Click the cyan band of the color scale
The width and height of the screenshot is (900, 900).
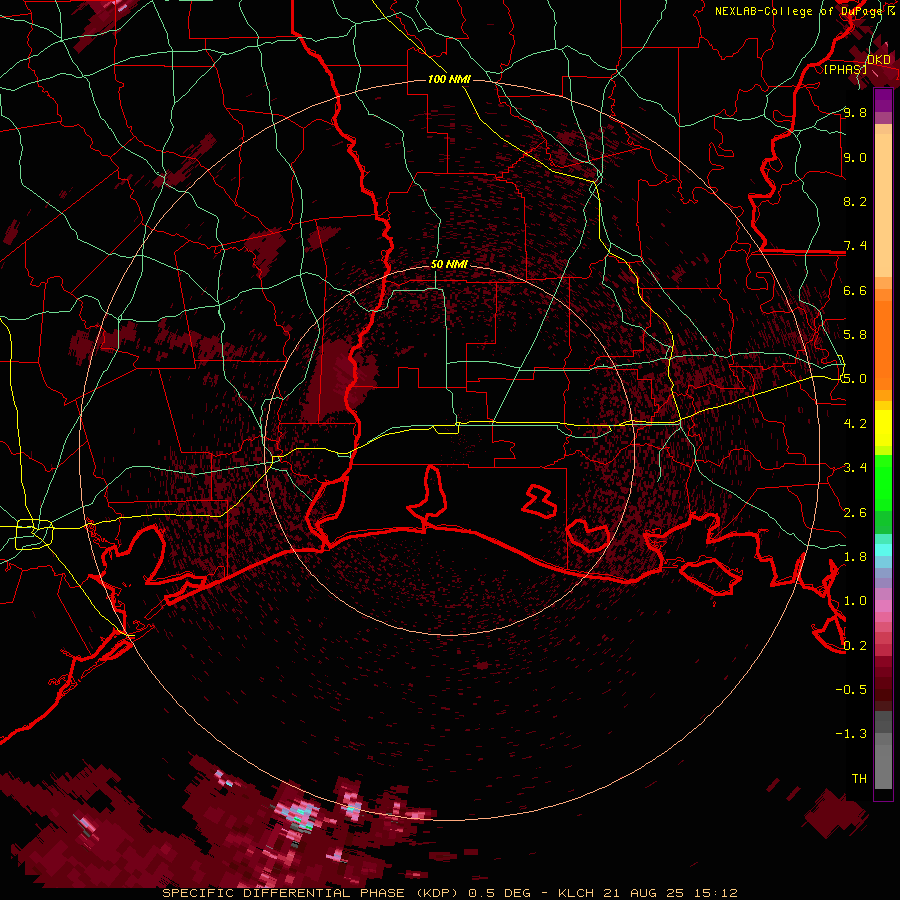[x=883, y=550]
